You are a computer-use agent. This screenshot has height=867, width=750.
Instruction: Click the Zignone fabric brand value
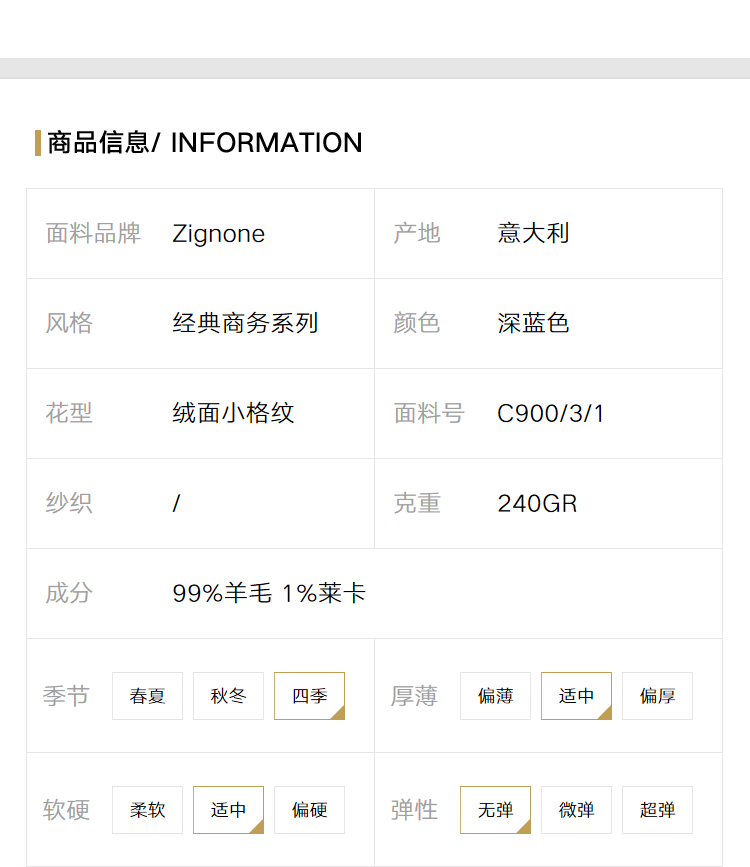pos(218,234)
